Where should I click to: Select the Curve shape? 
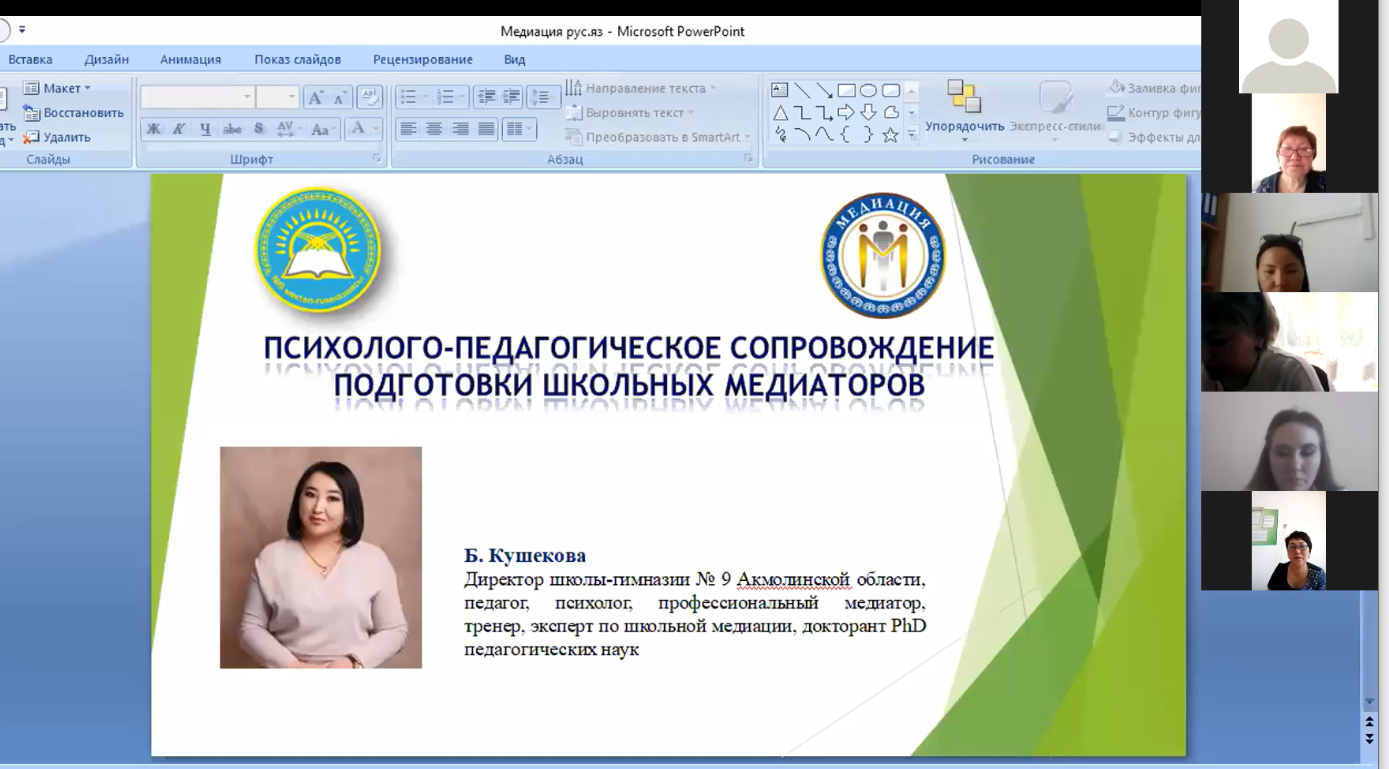[x=824, y=134]
